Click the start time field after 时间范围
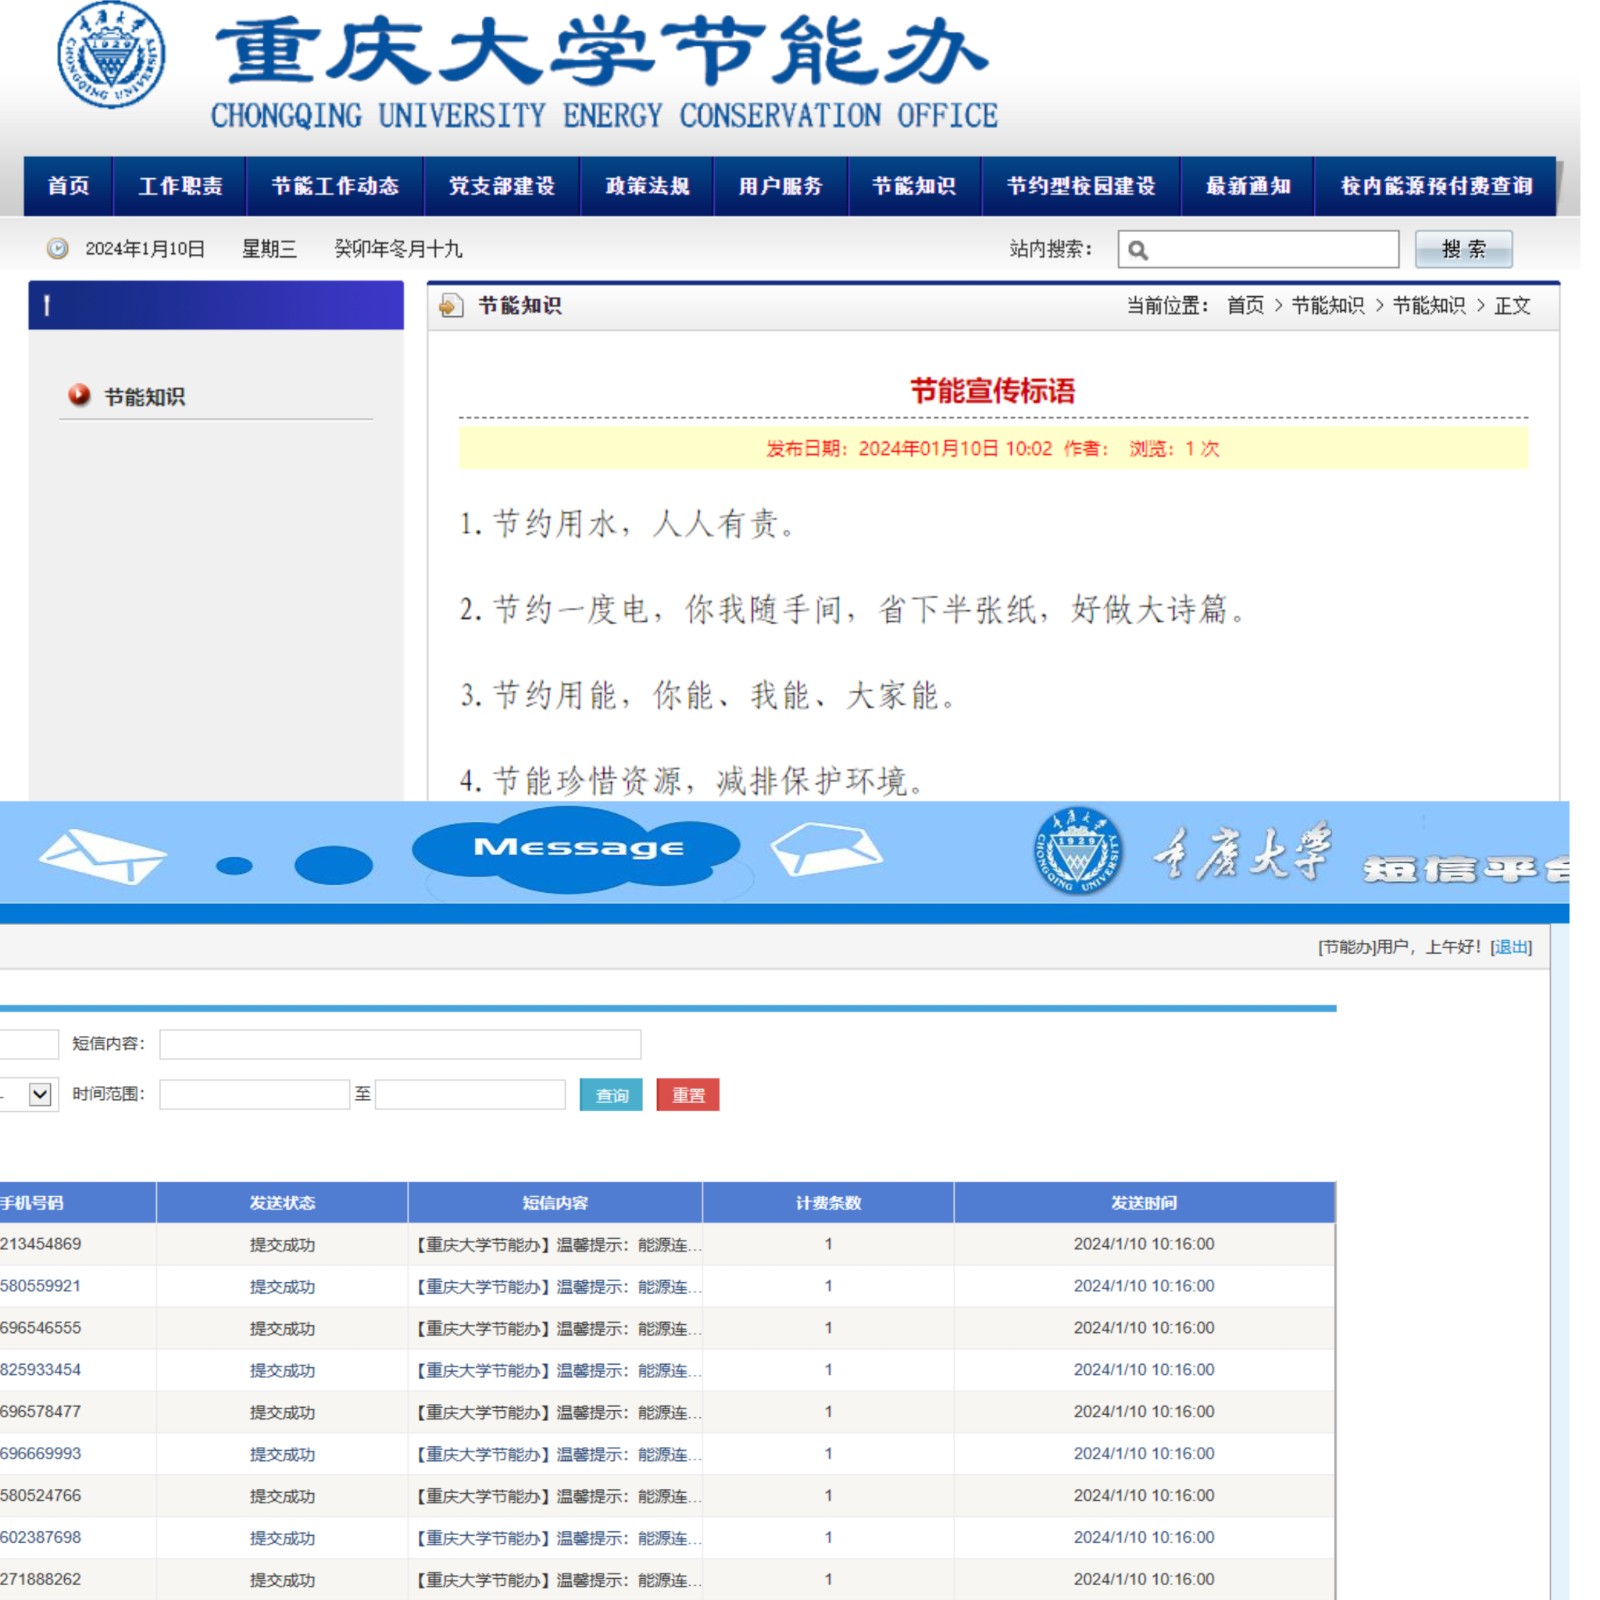Viewport: 1600px width, 1600px height. [x=254, y=1094]
